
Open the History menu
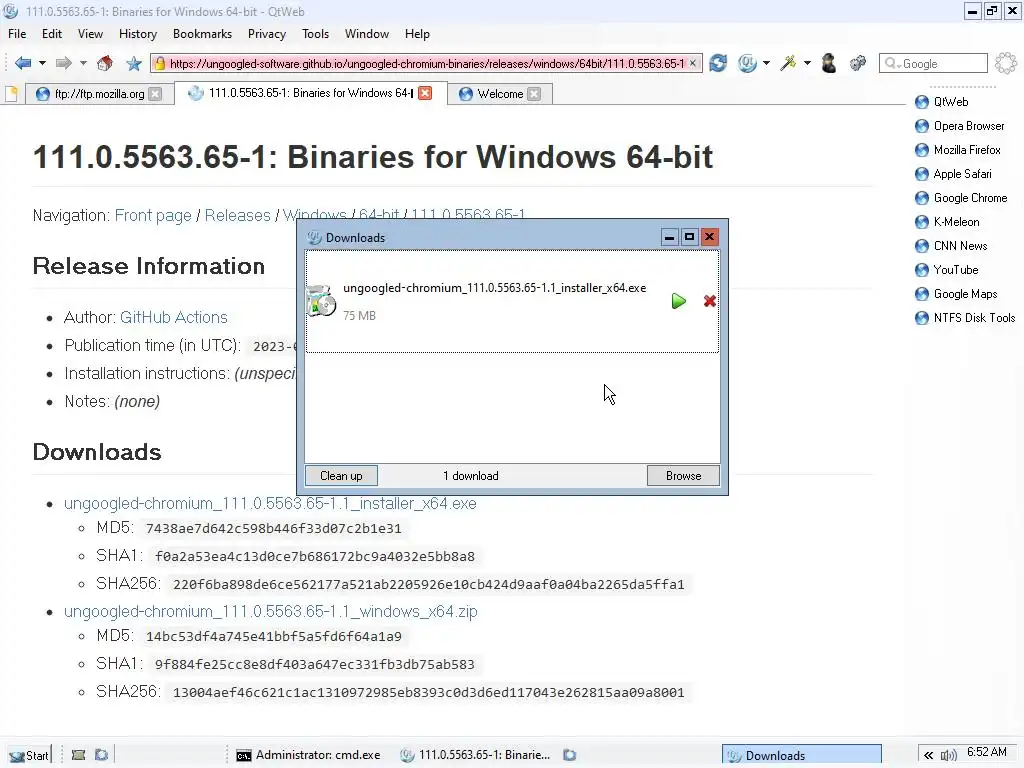138,34
